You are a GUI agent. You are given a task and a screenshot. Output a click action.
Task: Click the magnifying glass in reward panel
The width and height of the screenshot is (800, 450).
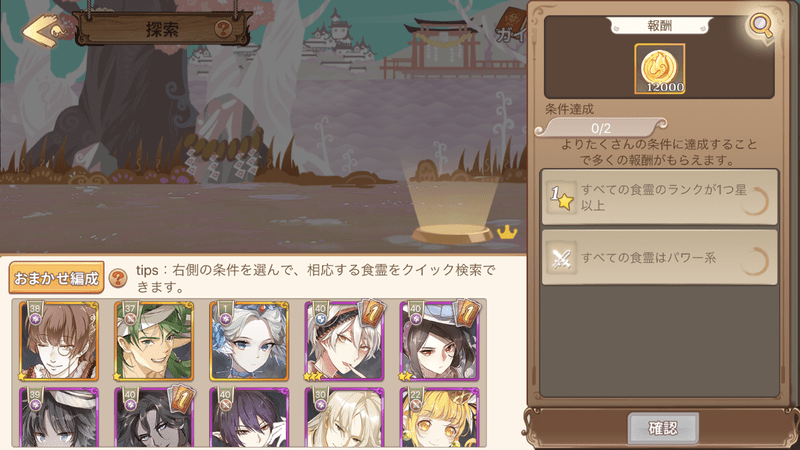point(761,26)
